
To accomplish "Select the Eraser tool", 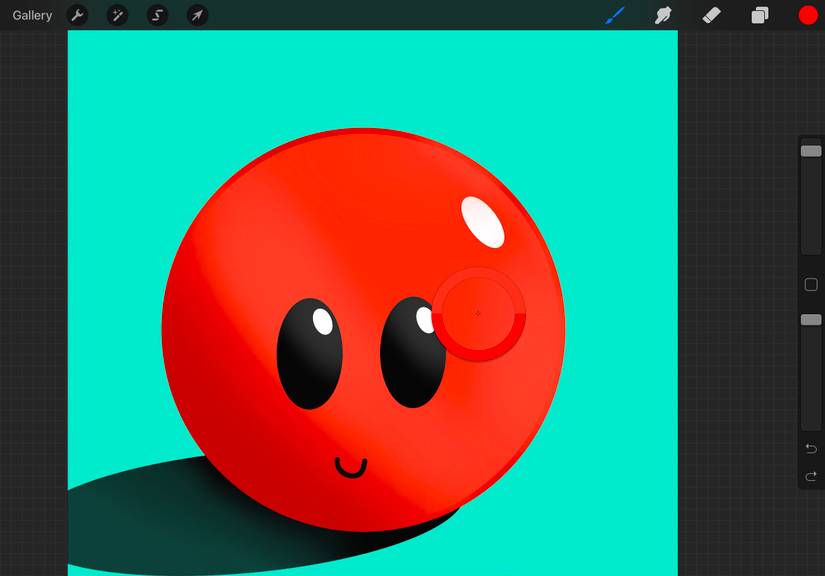I will pos(711,15).
